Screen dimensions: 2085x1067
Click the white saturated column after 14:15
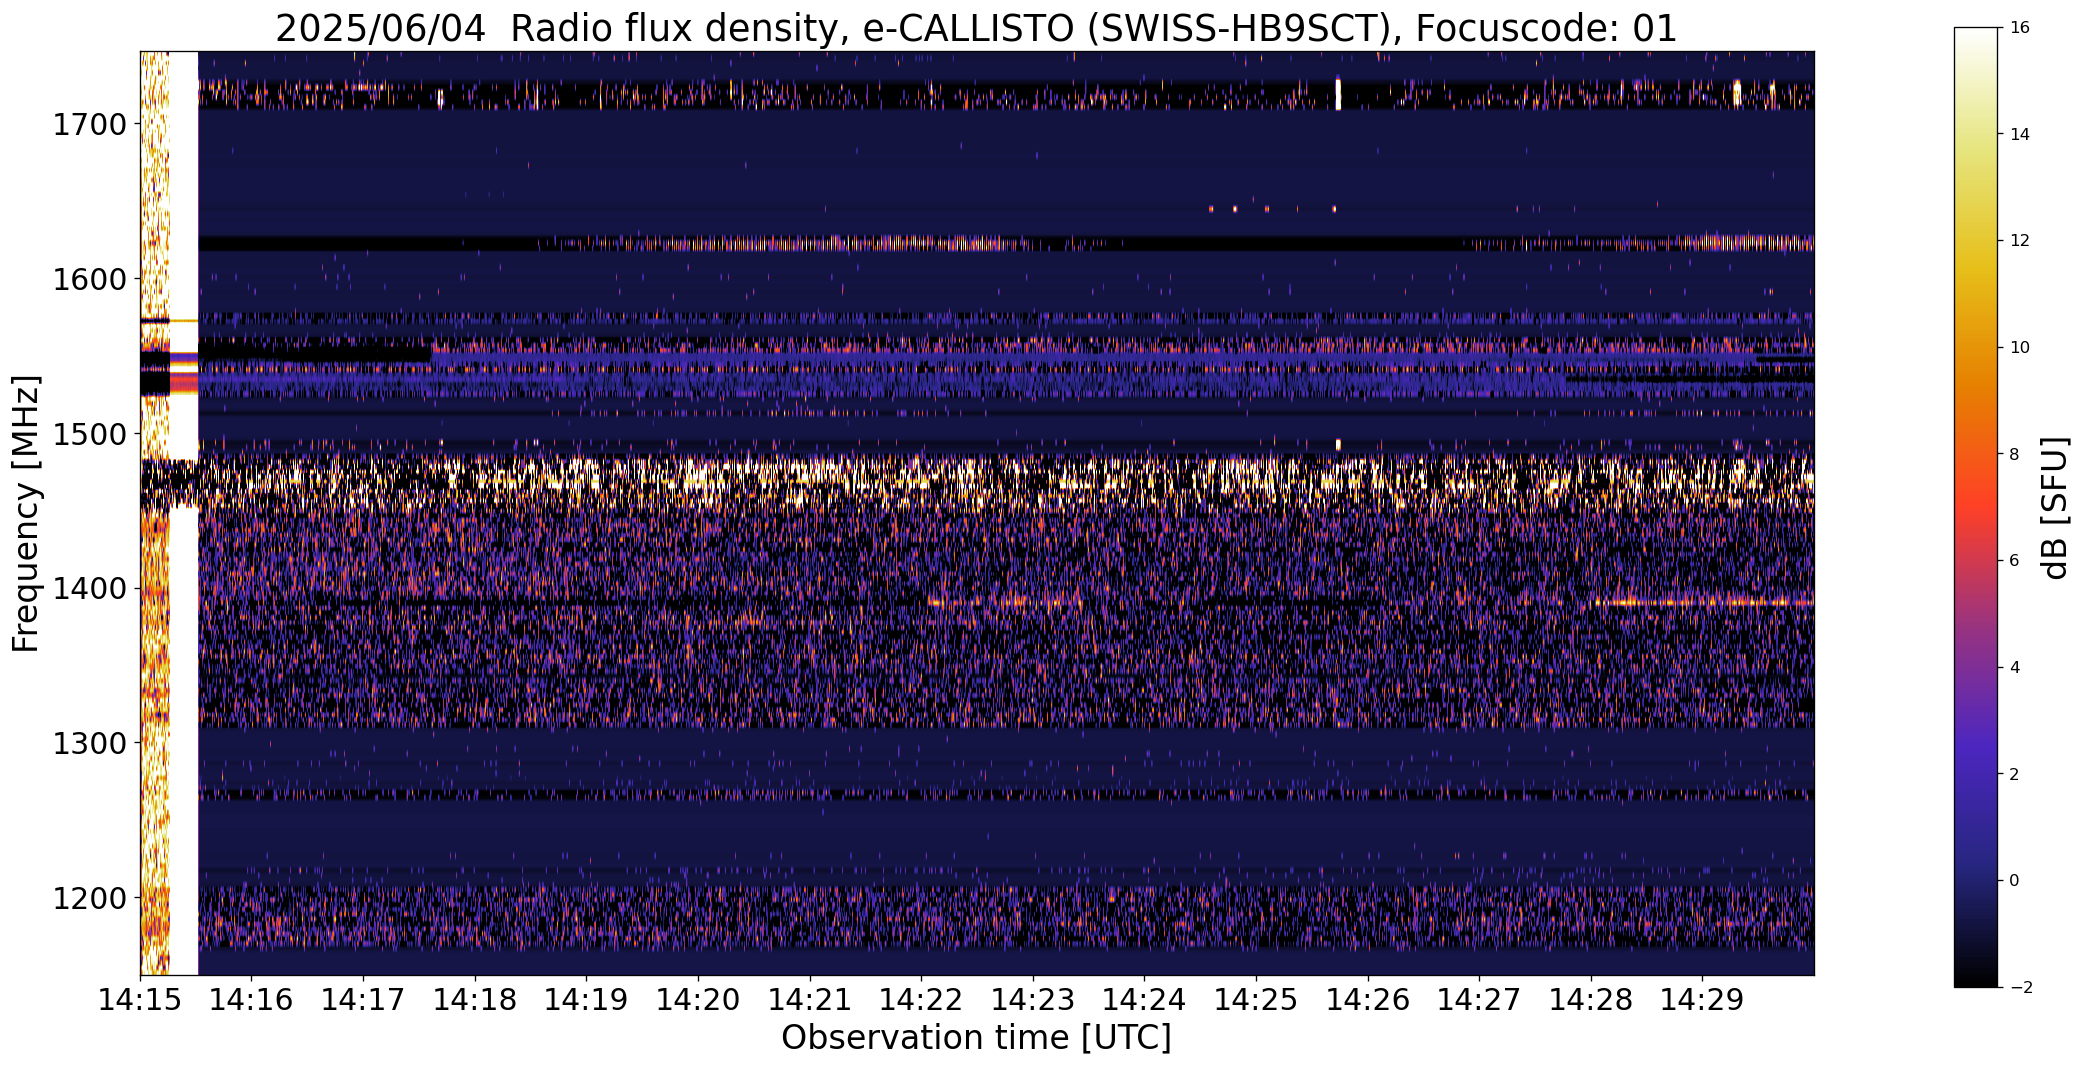click(184, 513)
